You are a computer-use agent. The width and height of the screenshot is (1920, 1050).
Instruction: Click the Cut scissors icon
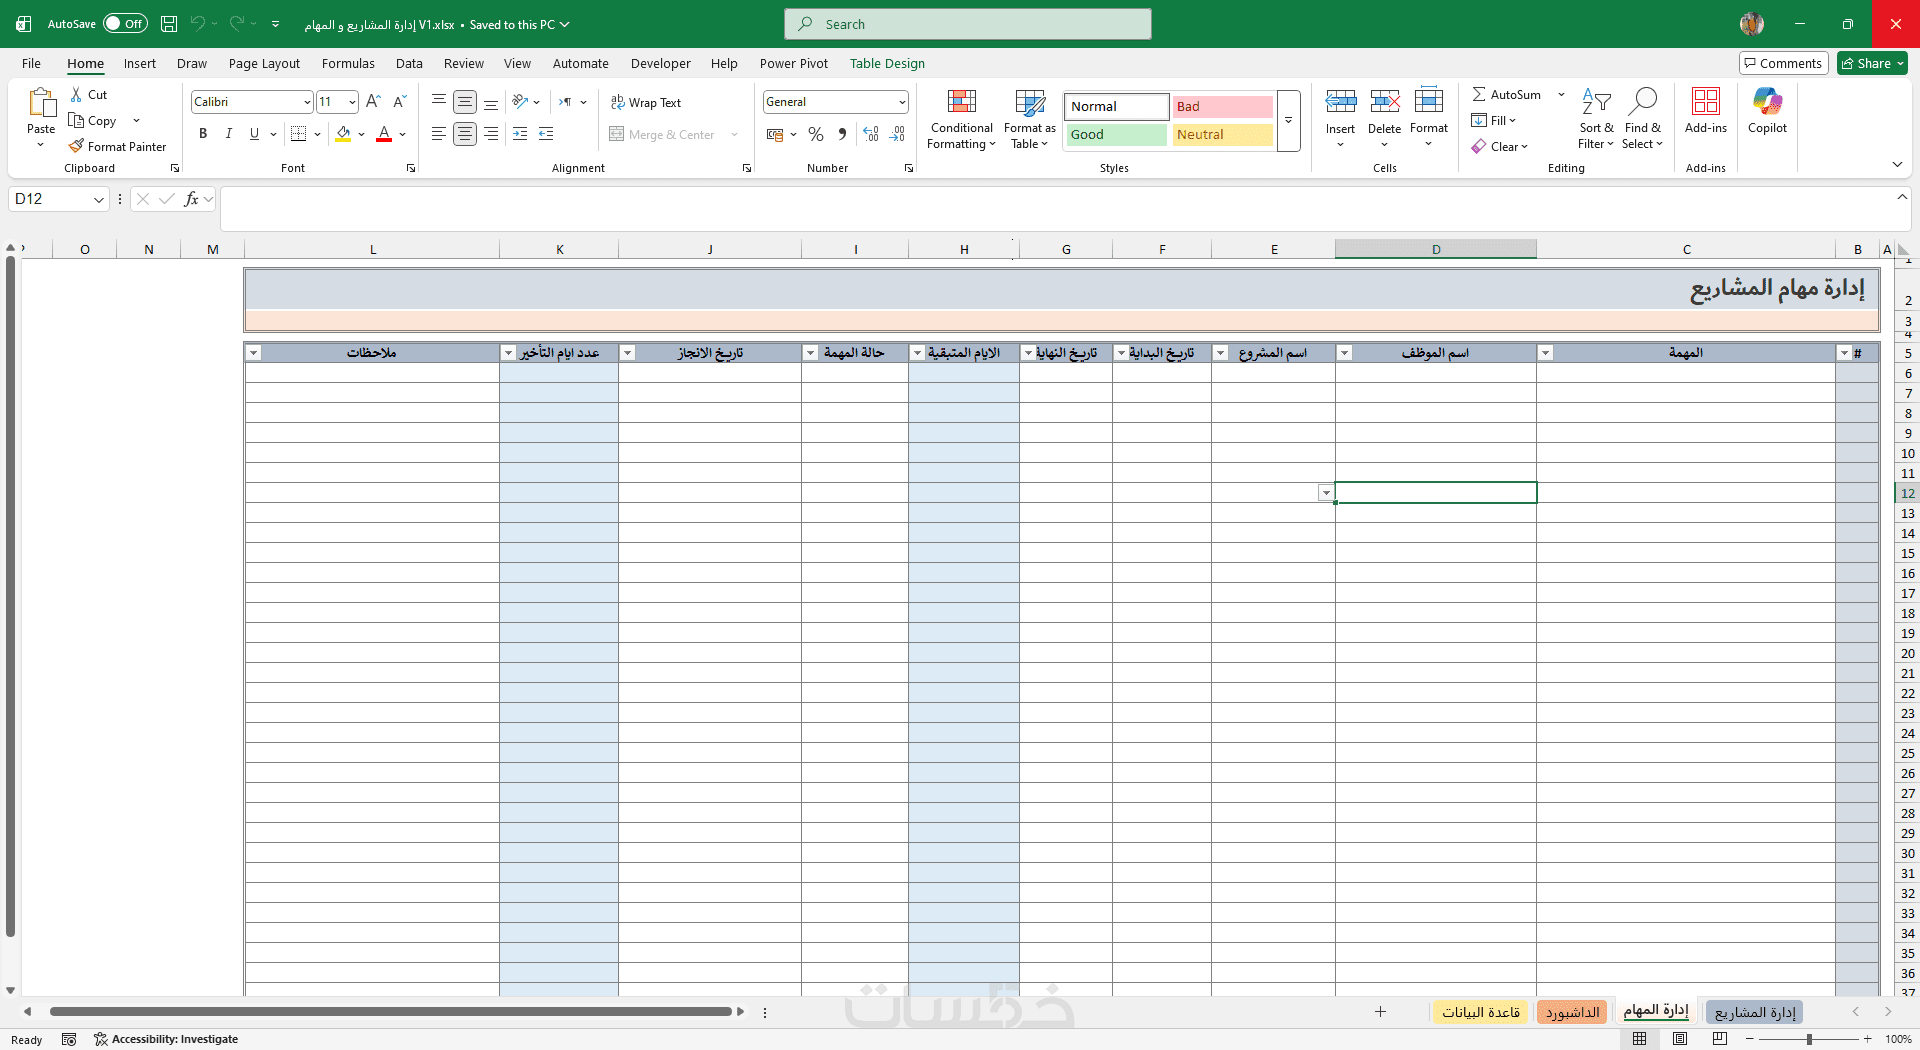(77, 94)
